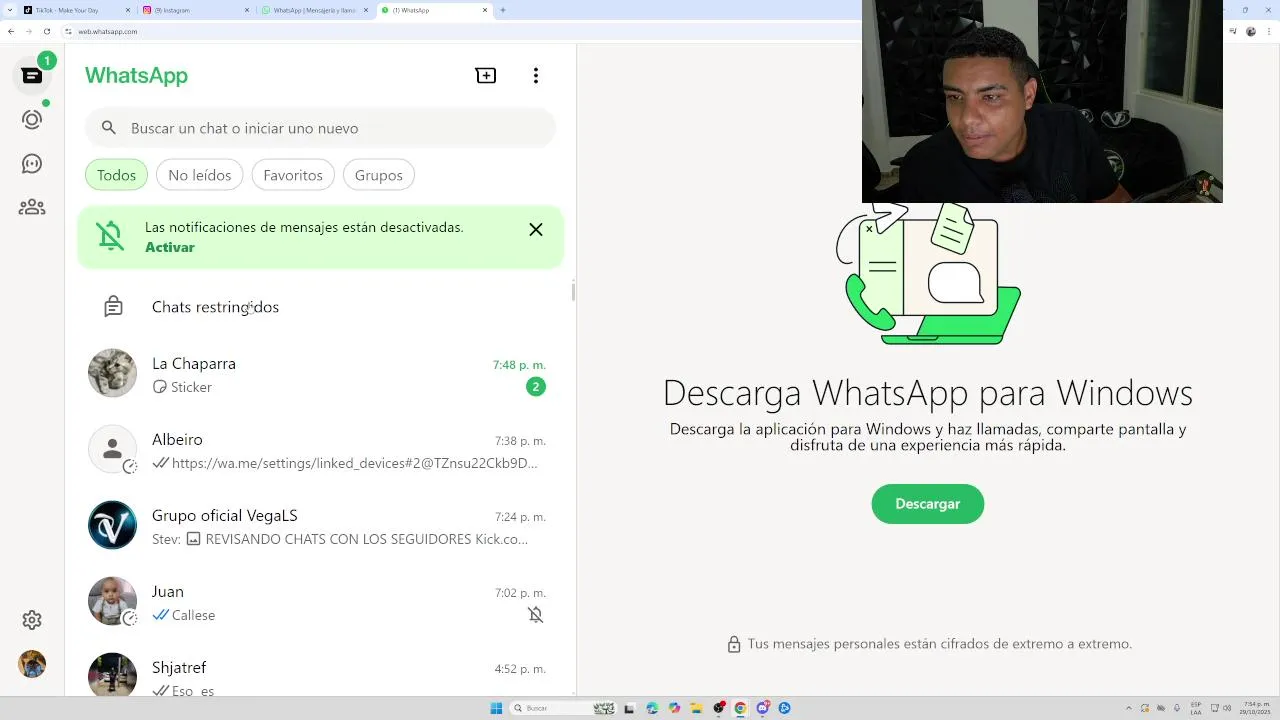Viewport: 1280px width, 720px height.
Task: Close the Instagram browser tab
Action: pos(247,10)
